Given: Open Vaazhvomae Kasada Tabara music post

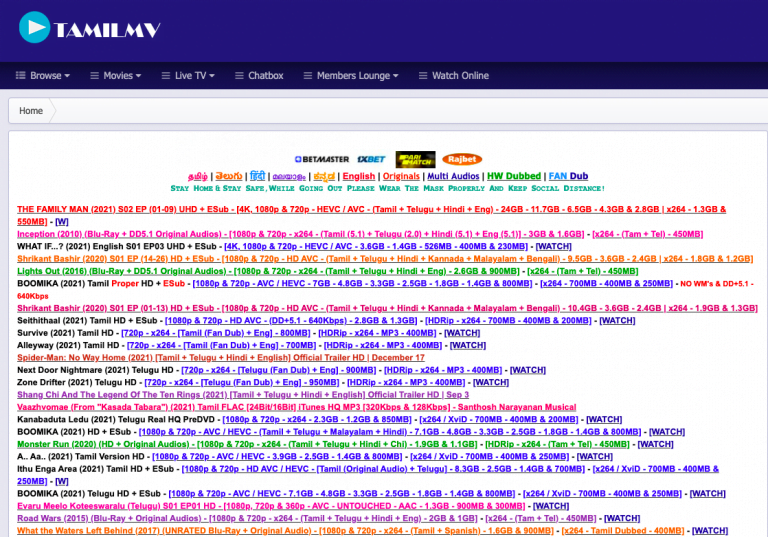Looking at the screenshot, I should (296, 407).
